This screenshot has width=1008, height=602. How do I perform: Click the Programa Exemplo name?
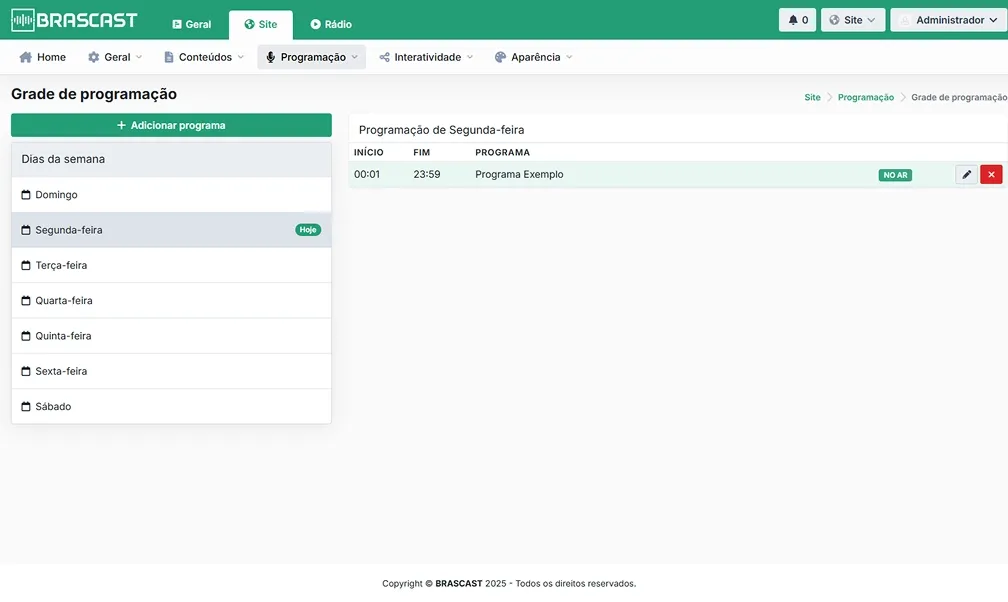519,174
